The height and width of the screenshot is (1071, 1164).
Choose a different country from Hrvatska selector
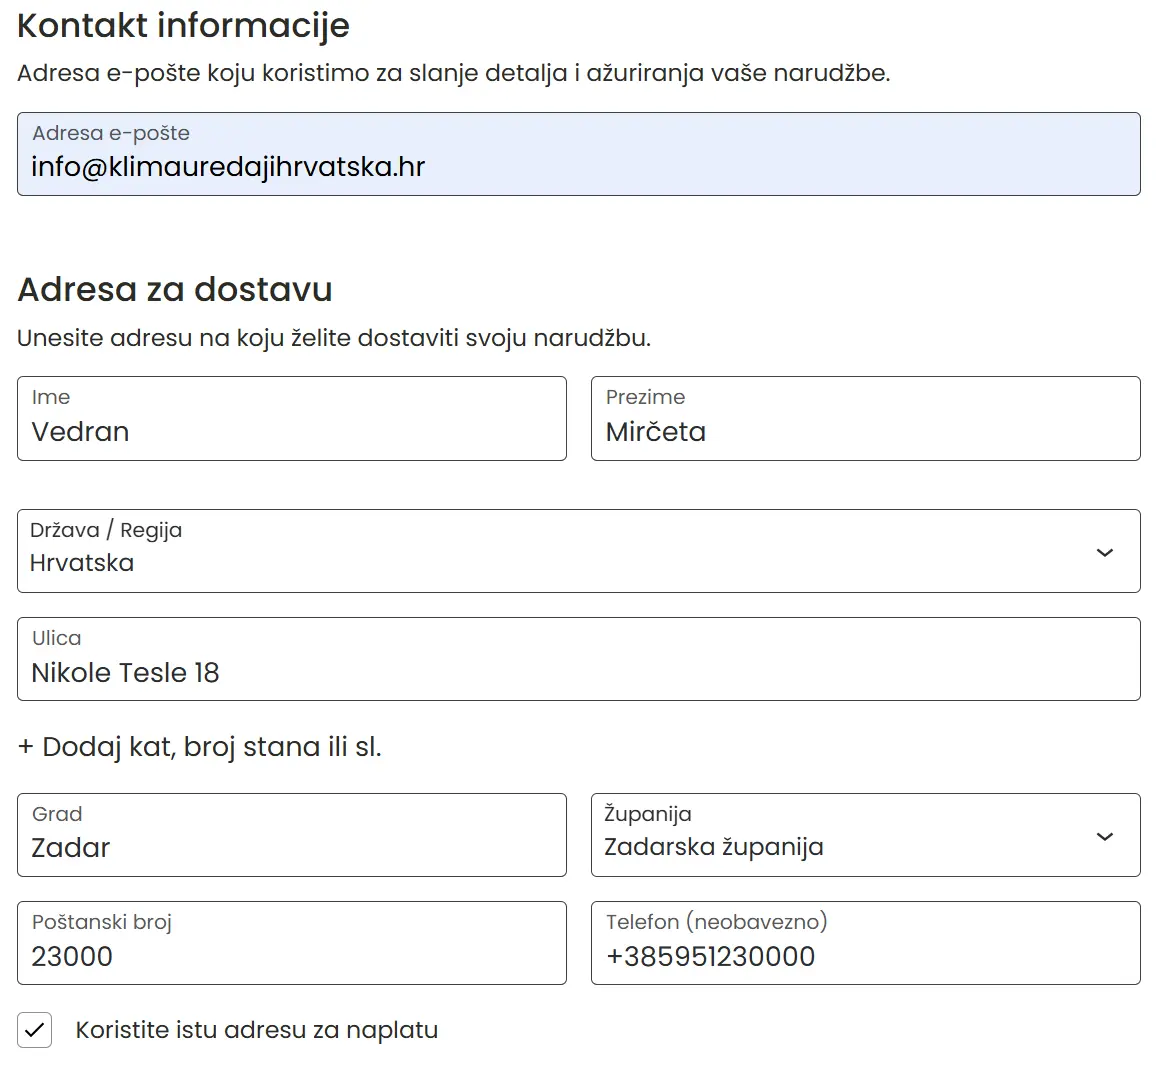[578, 551]
